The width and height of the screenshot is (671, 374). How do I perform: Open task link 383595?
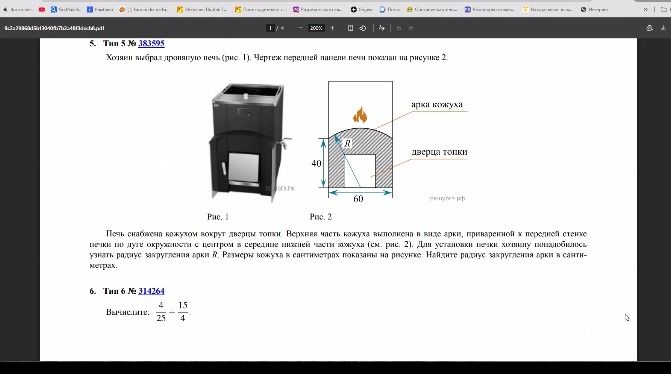(151, 43)
